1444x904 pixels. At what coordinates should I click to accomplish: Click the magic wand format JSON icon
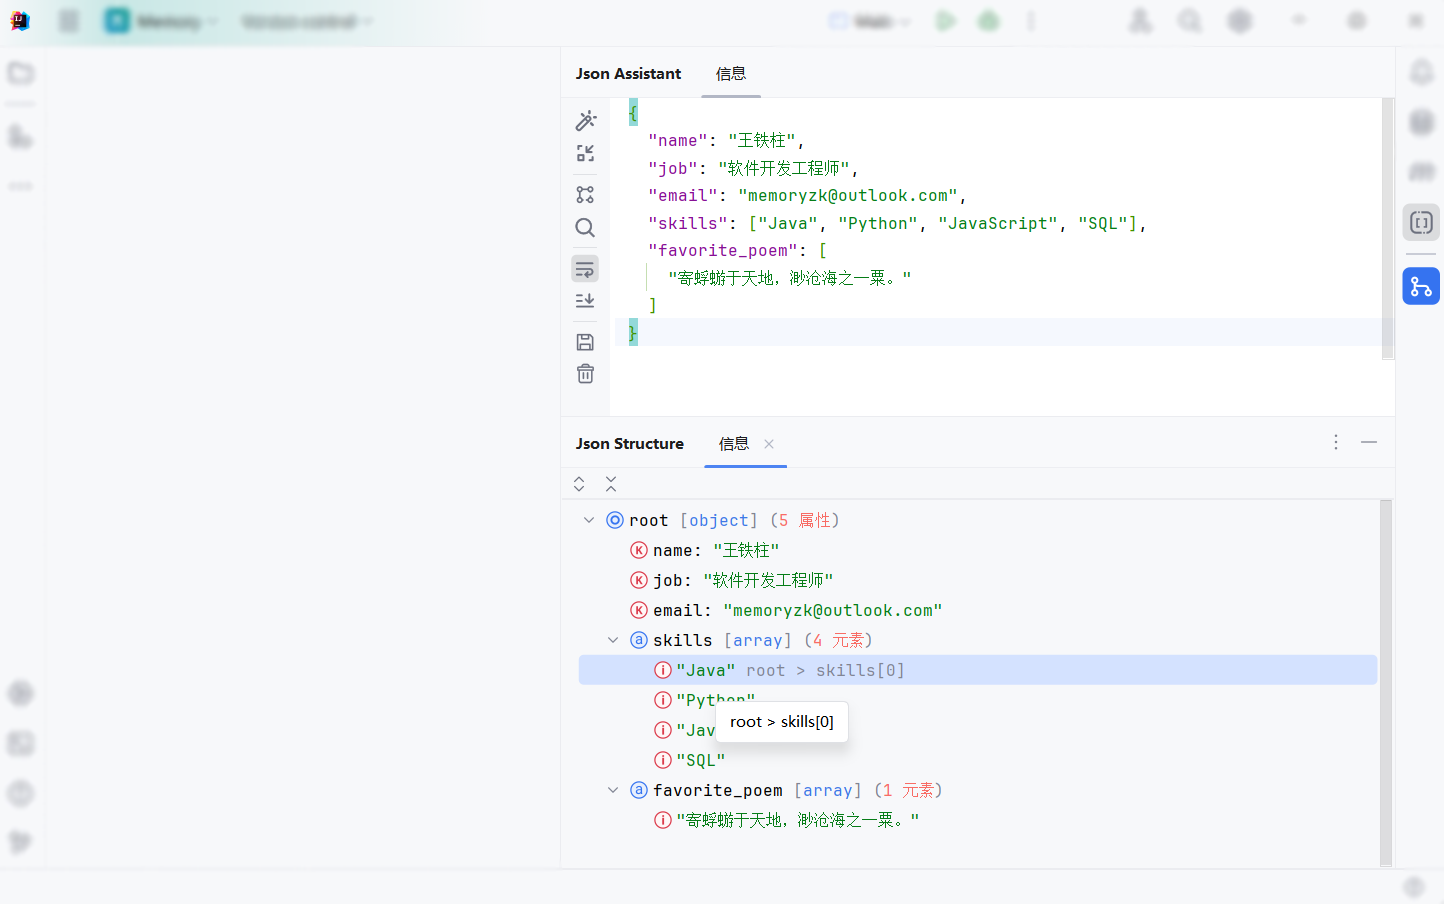pyautogui.click(x=586, y=120)
